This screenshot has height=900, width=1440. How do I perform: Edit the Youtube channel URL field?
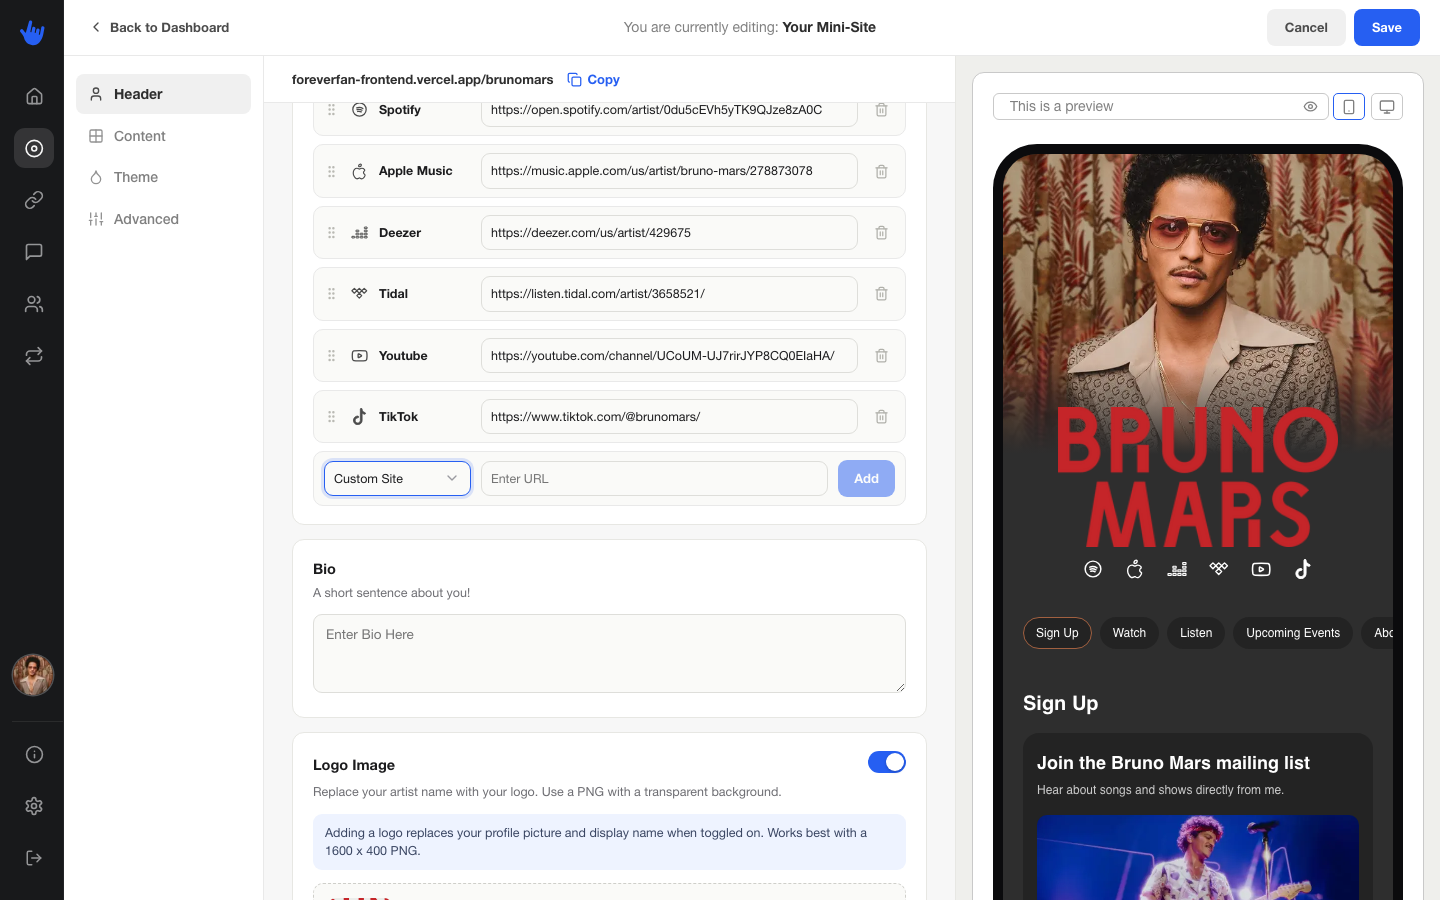pos(669,356)
